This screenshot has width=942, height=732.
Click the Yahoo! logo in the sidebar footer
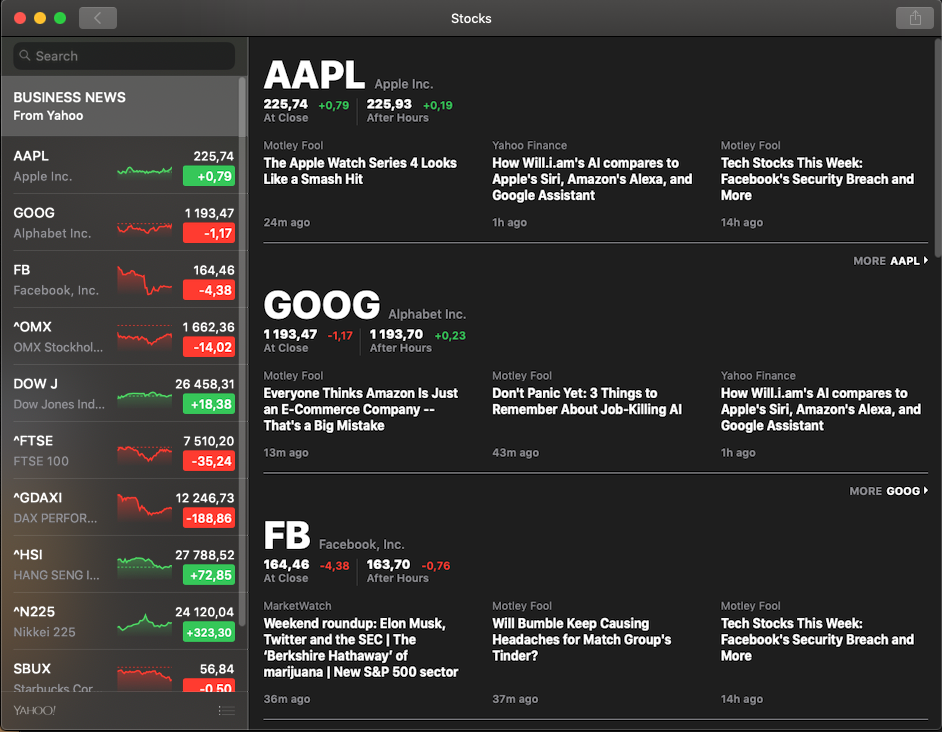click(35, 710)
